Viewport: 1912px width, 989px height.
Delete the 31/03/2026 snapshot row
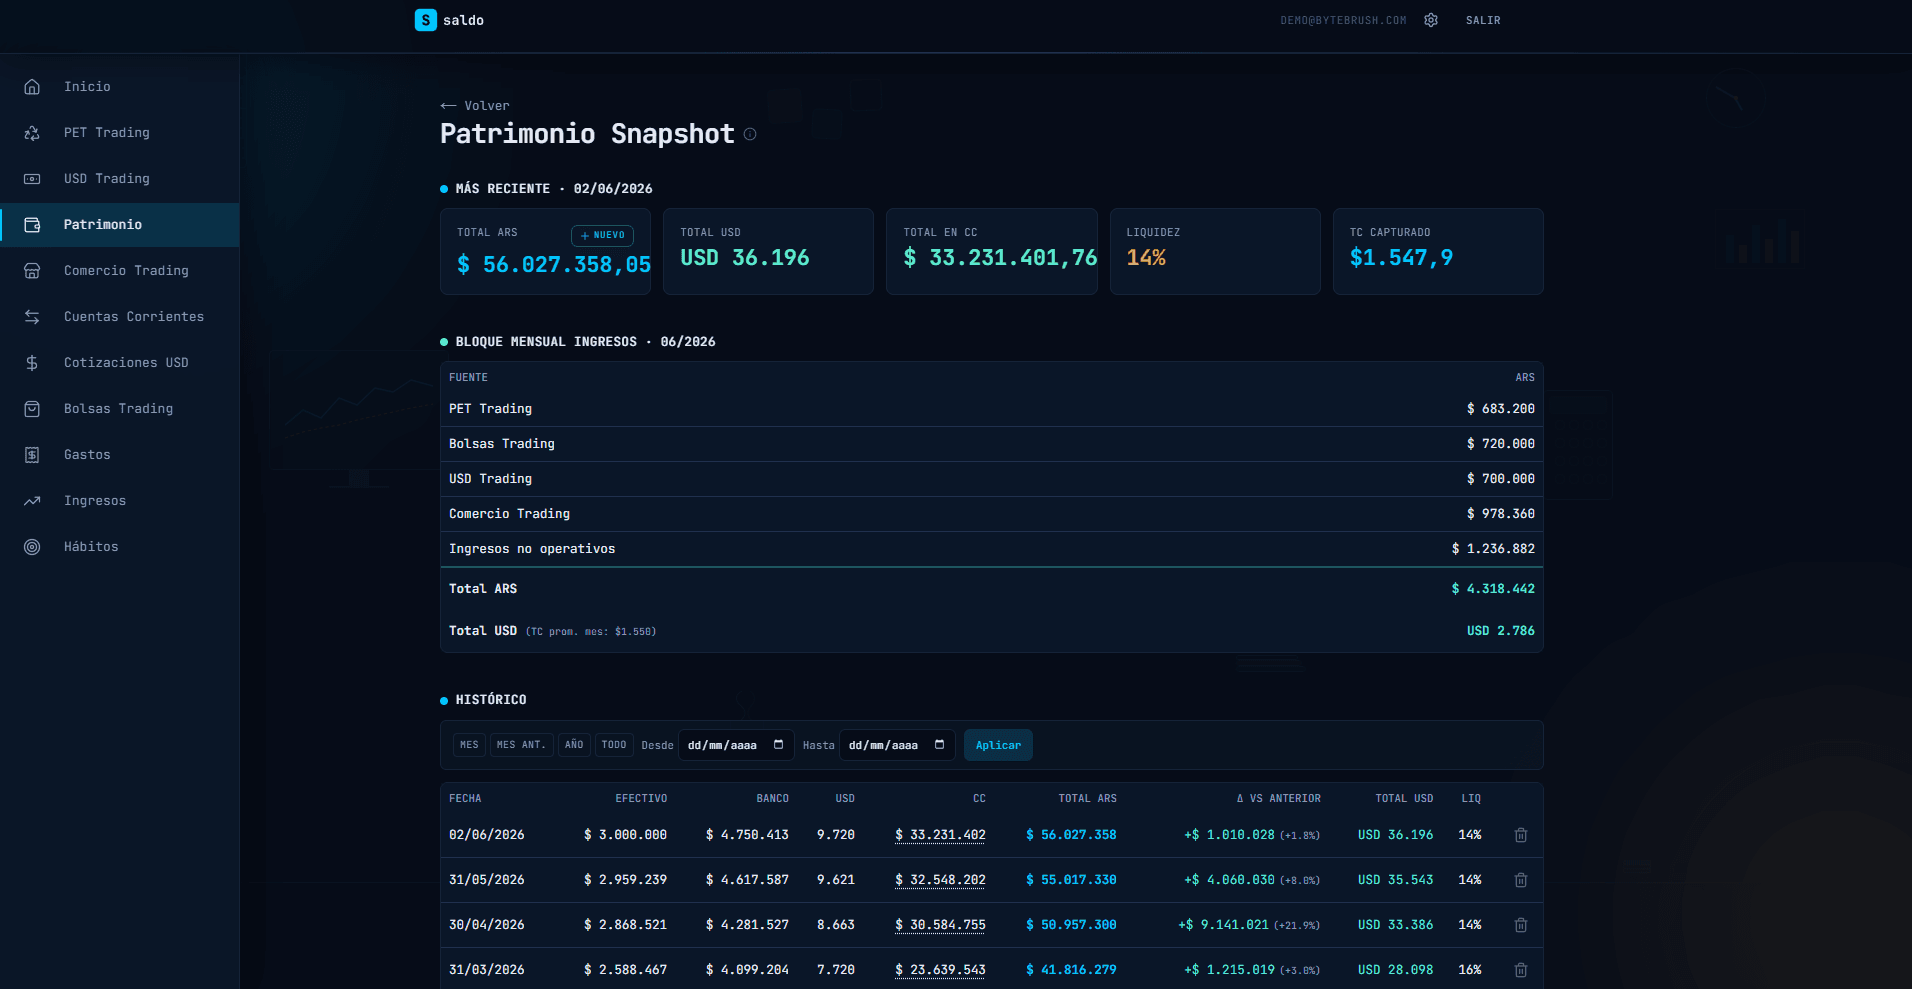pyautogui.click(x=1521, y=970)
